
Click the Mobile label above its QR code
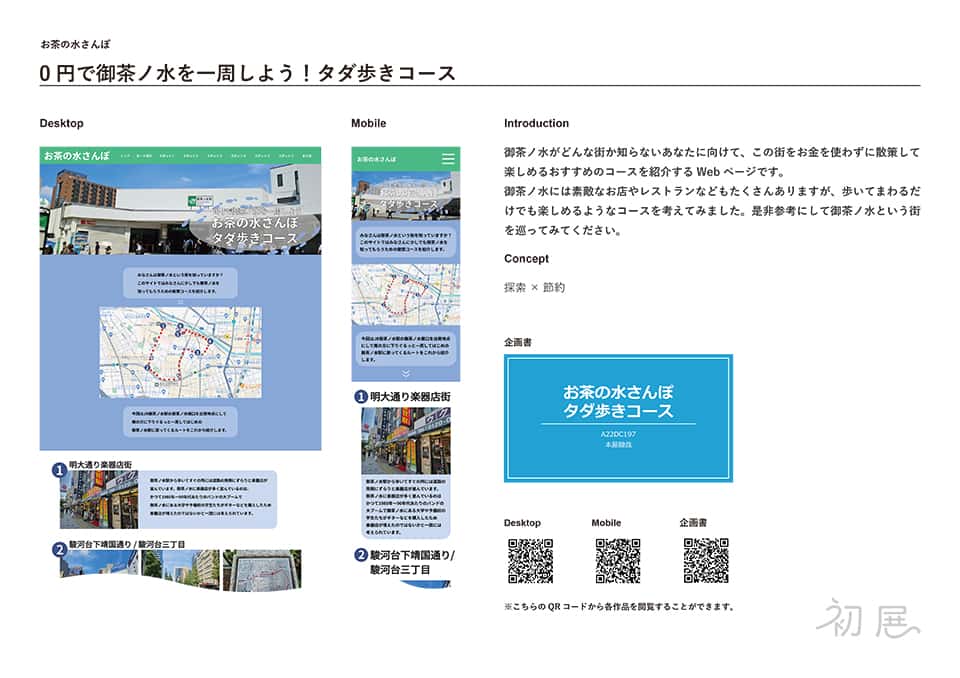tap(606, 522)
